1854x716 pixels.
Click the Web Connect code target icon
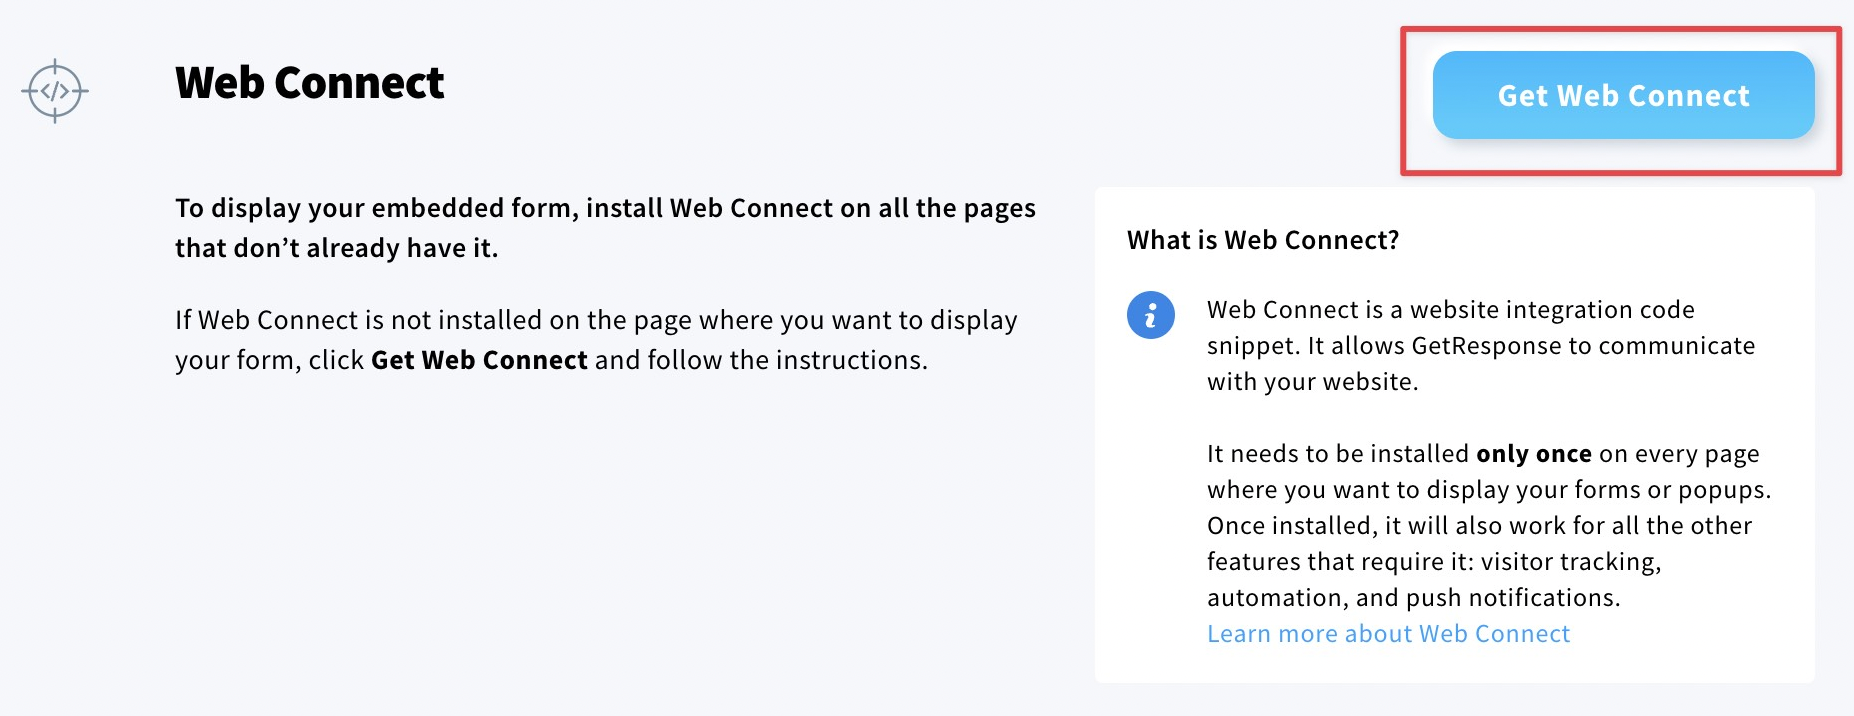55,91
